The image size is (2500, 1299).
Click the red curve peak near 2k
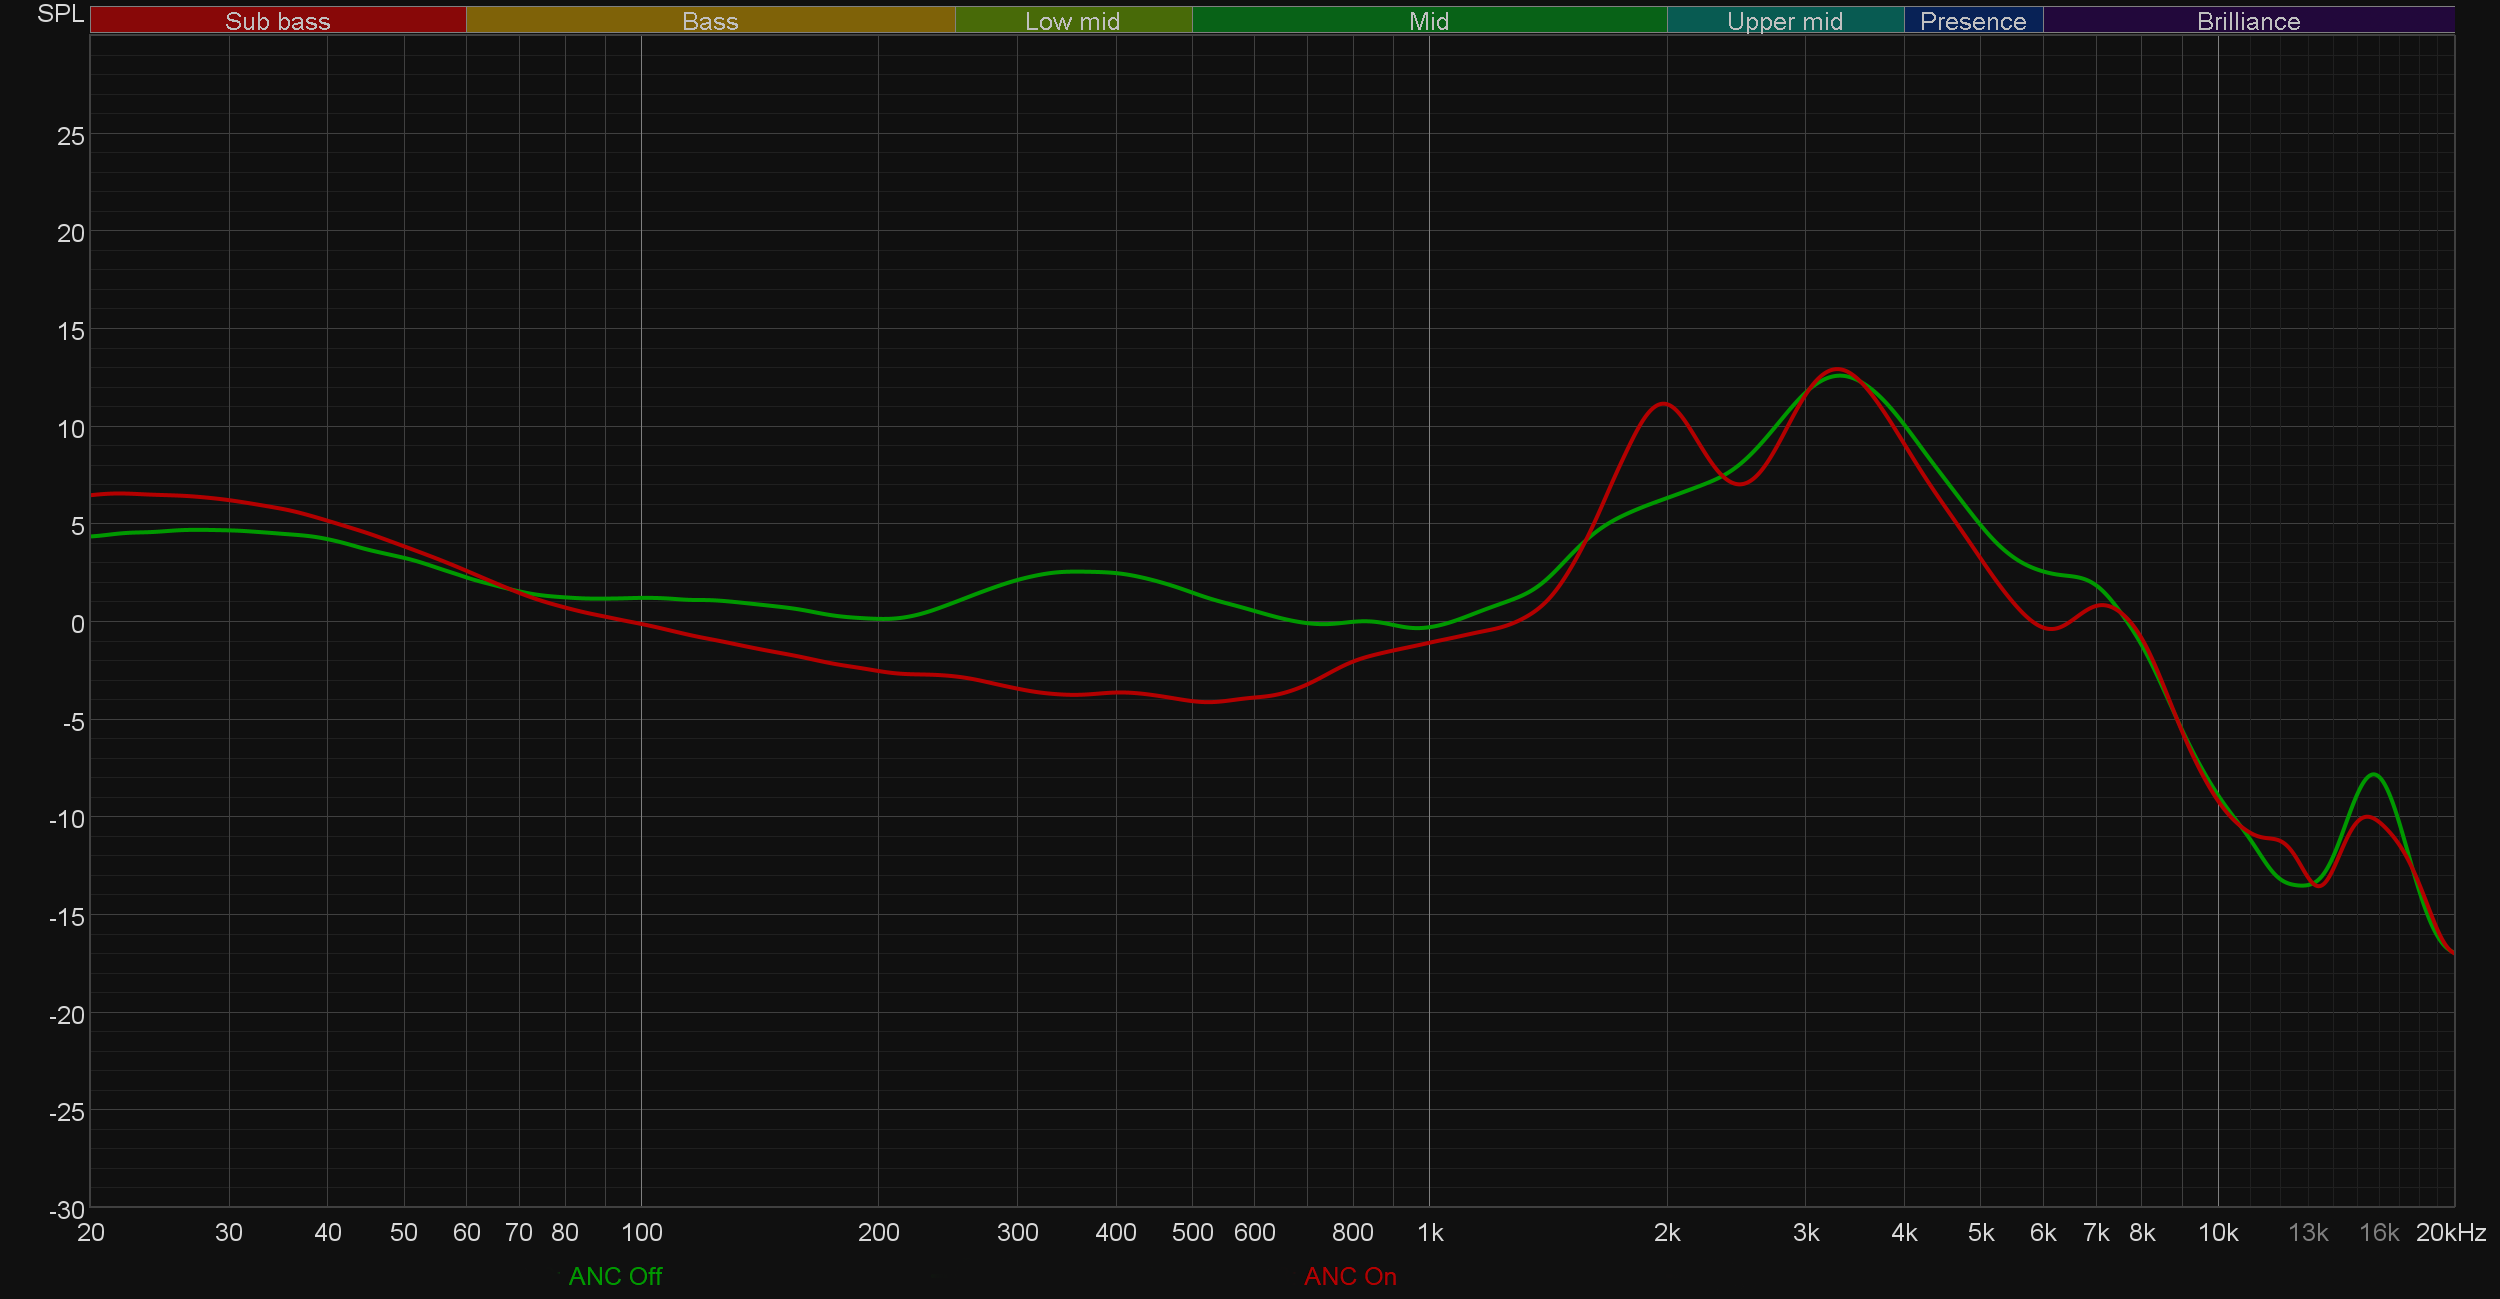[x=1663, y=404]
